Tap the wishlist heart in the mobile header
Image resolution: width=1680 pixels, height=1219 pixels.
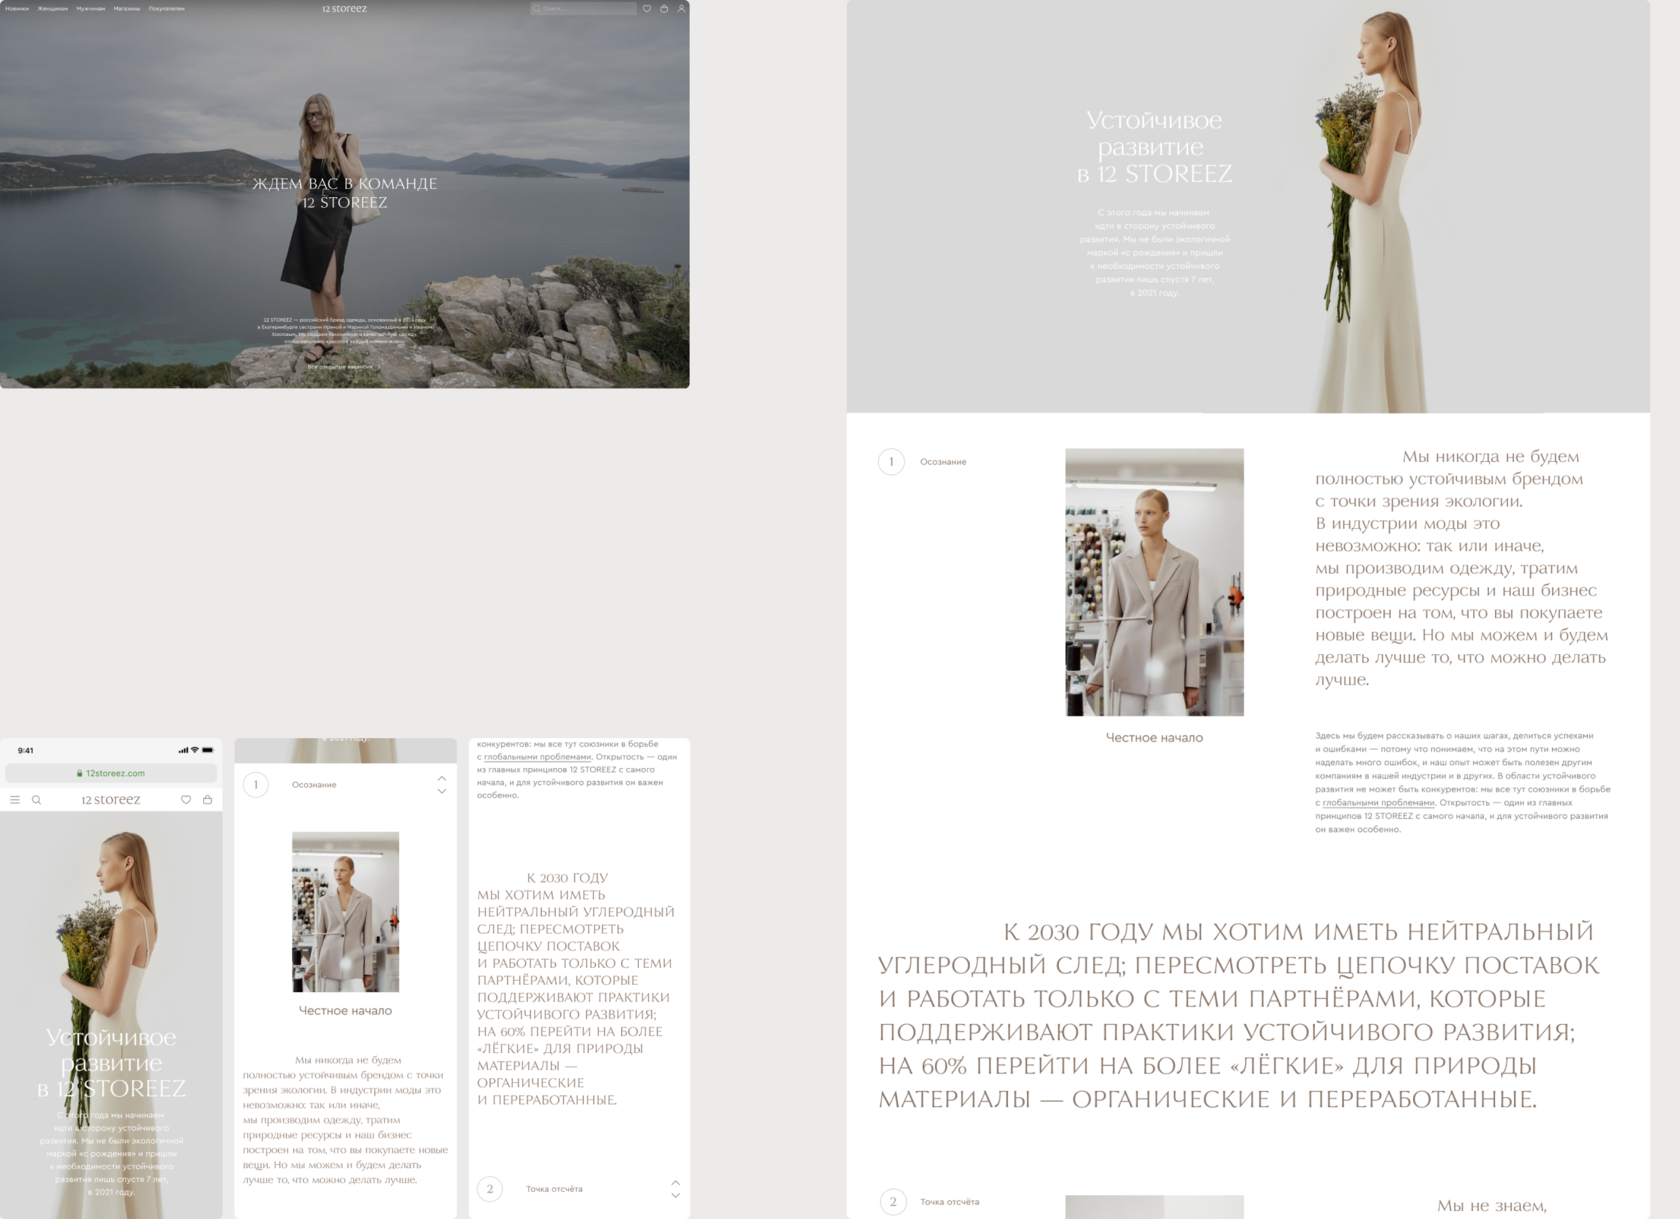click(186, 800)
